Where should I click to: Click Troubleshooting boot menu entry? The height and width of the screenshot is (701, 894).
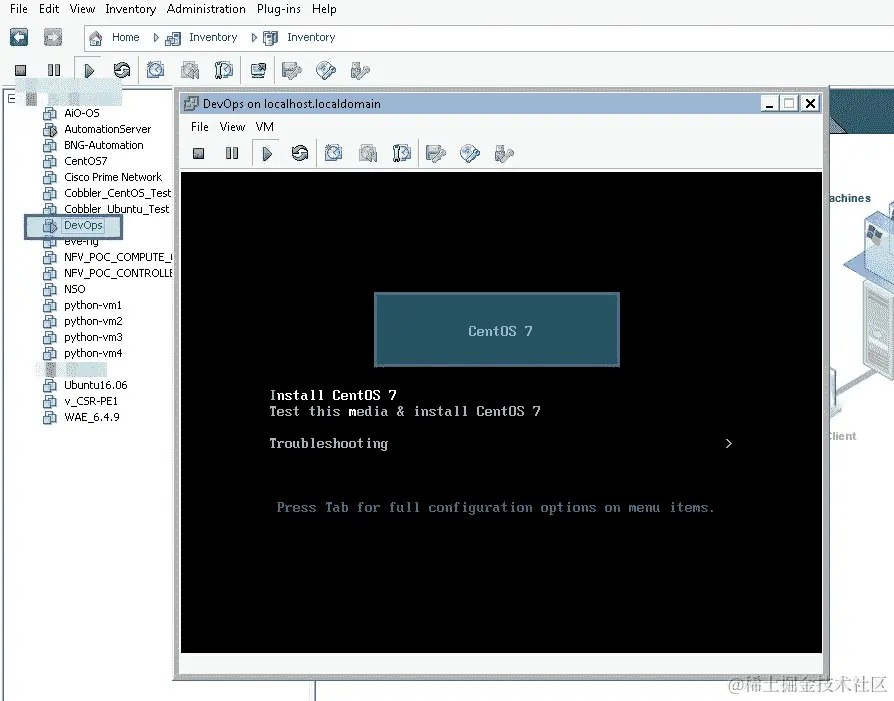[328, 443]
